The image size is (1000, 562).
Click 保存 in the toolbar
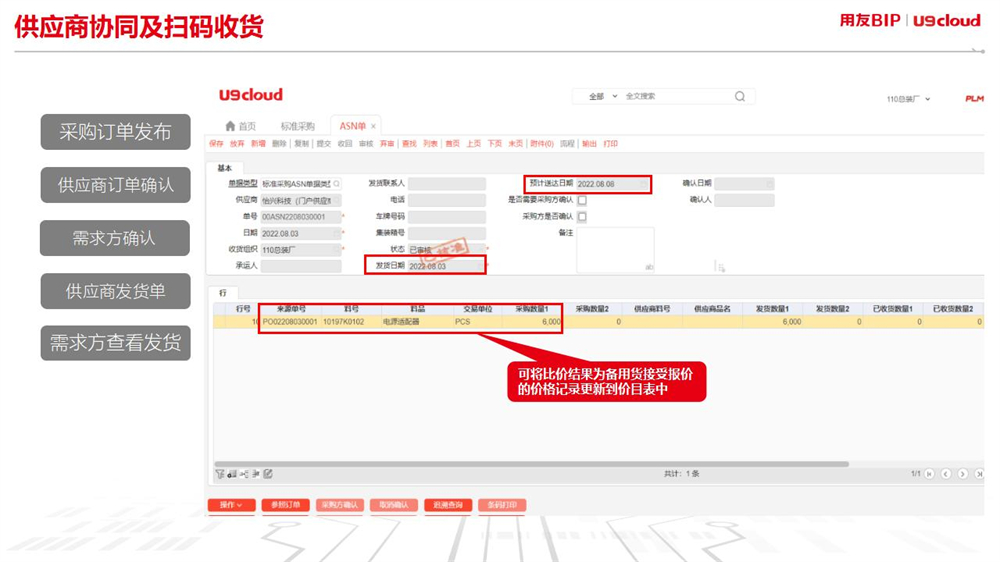click(x=217, y=144)
